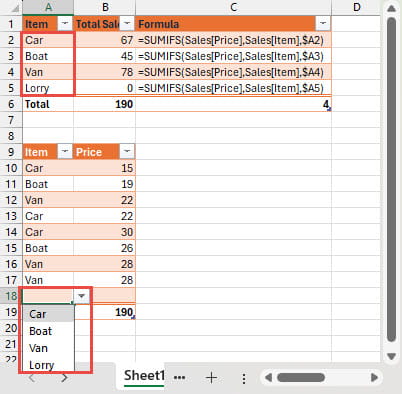Select column A header
The width and height of the screenshot is (402, 394).
tap(48, 7)
